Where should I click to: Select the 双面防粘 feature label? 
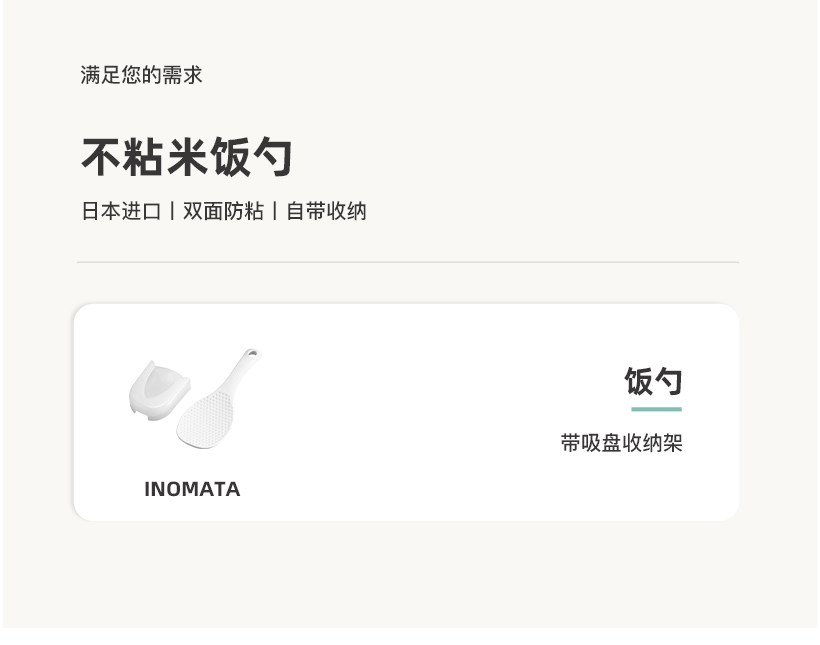pos(223,211)
